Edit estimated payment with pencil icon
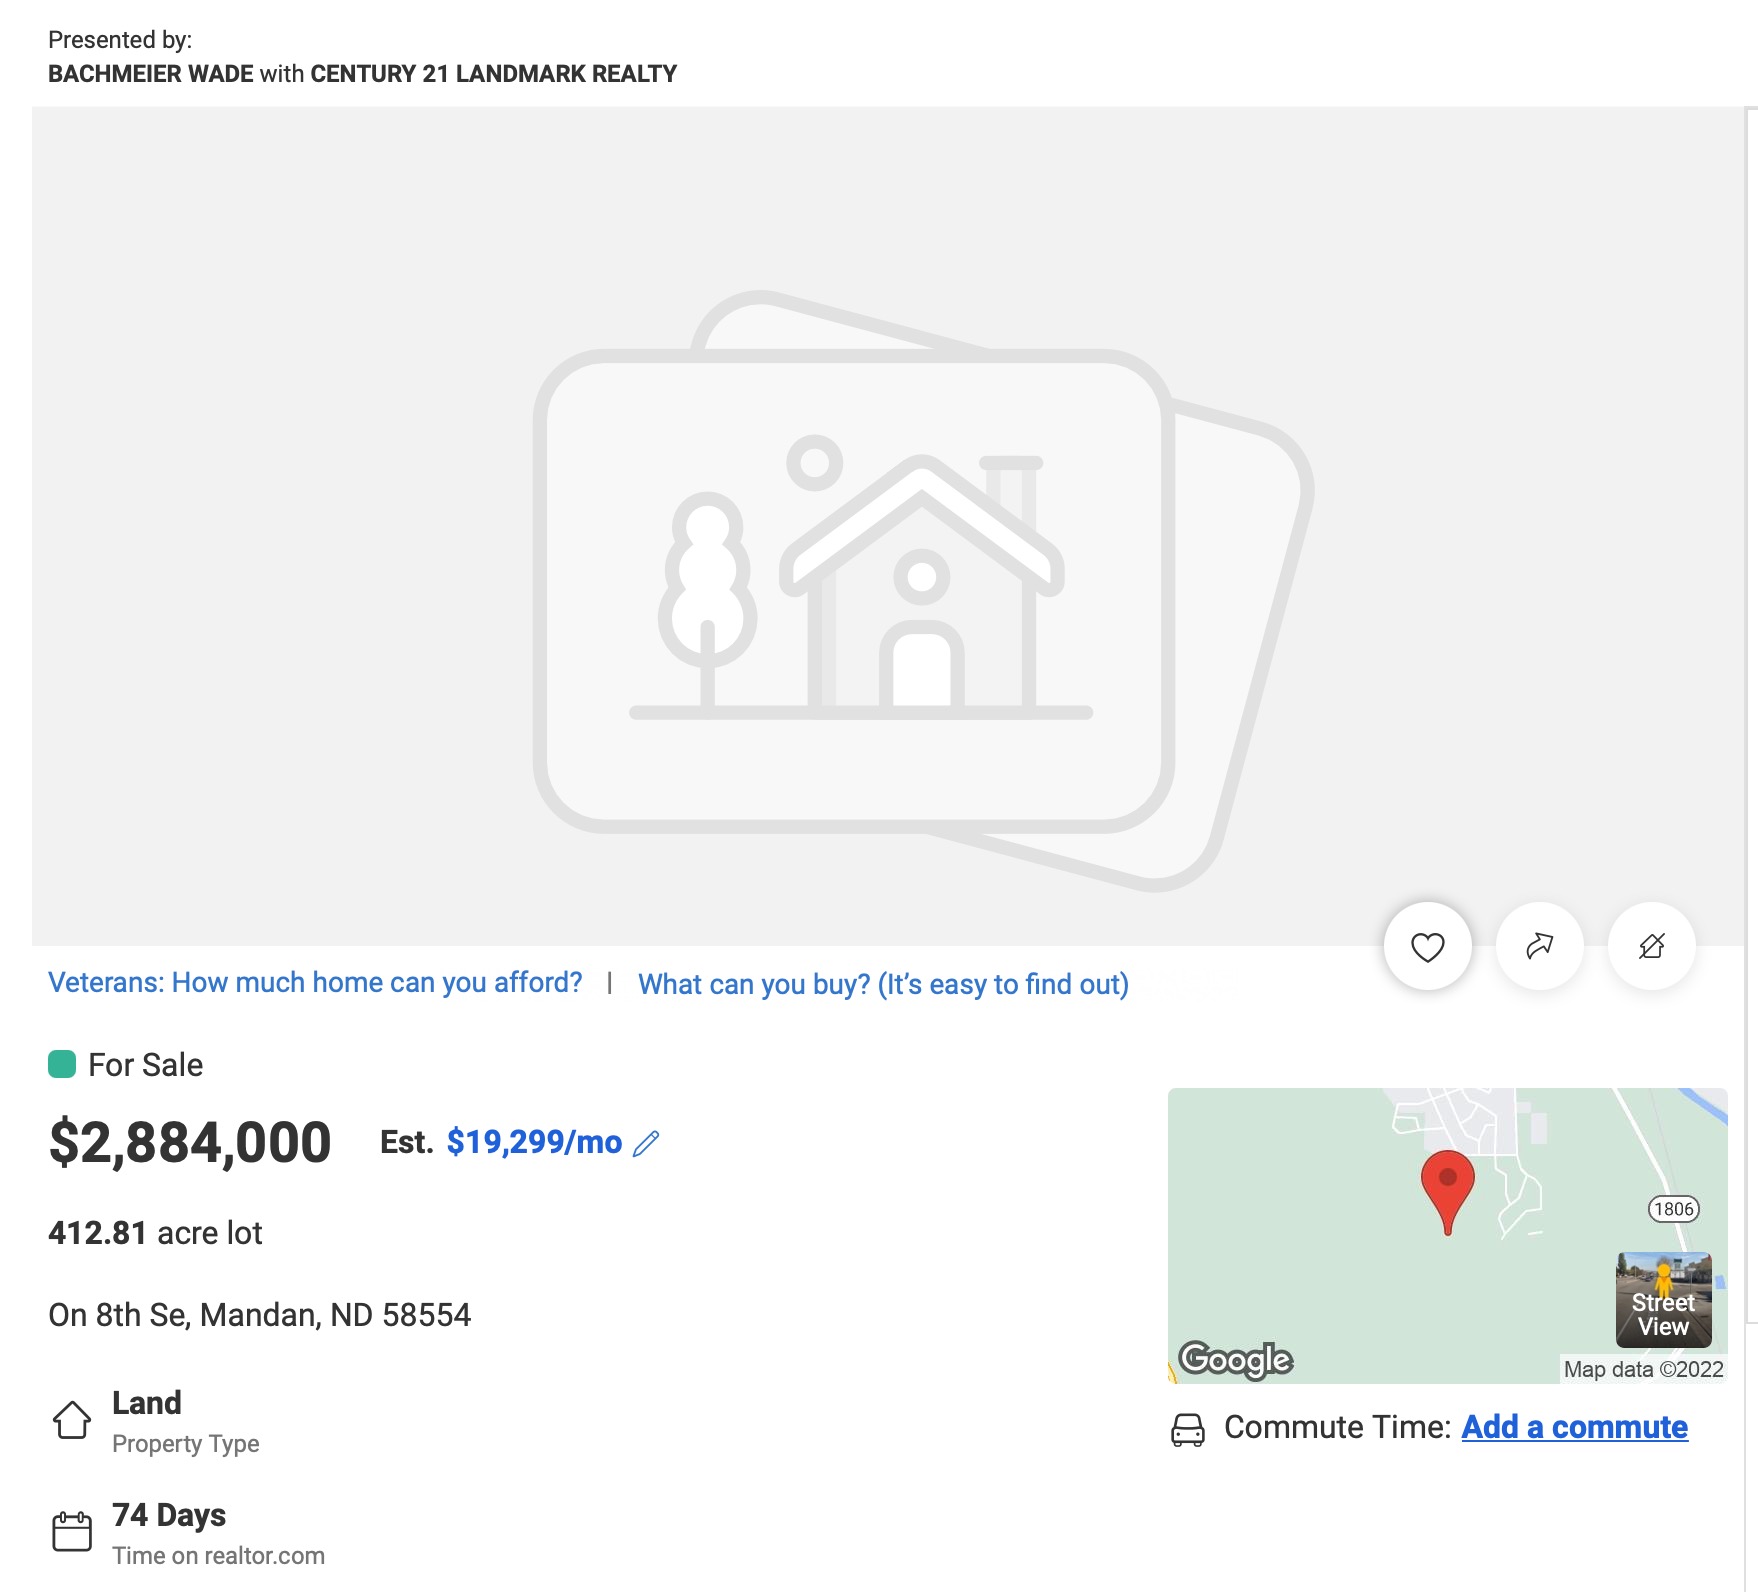The image size is (1758, 1592). pyautogui.click(x=647, y=1143)
